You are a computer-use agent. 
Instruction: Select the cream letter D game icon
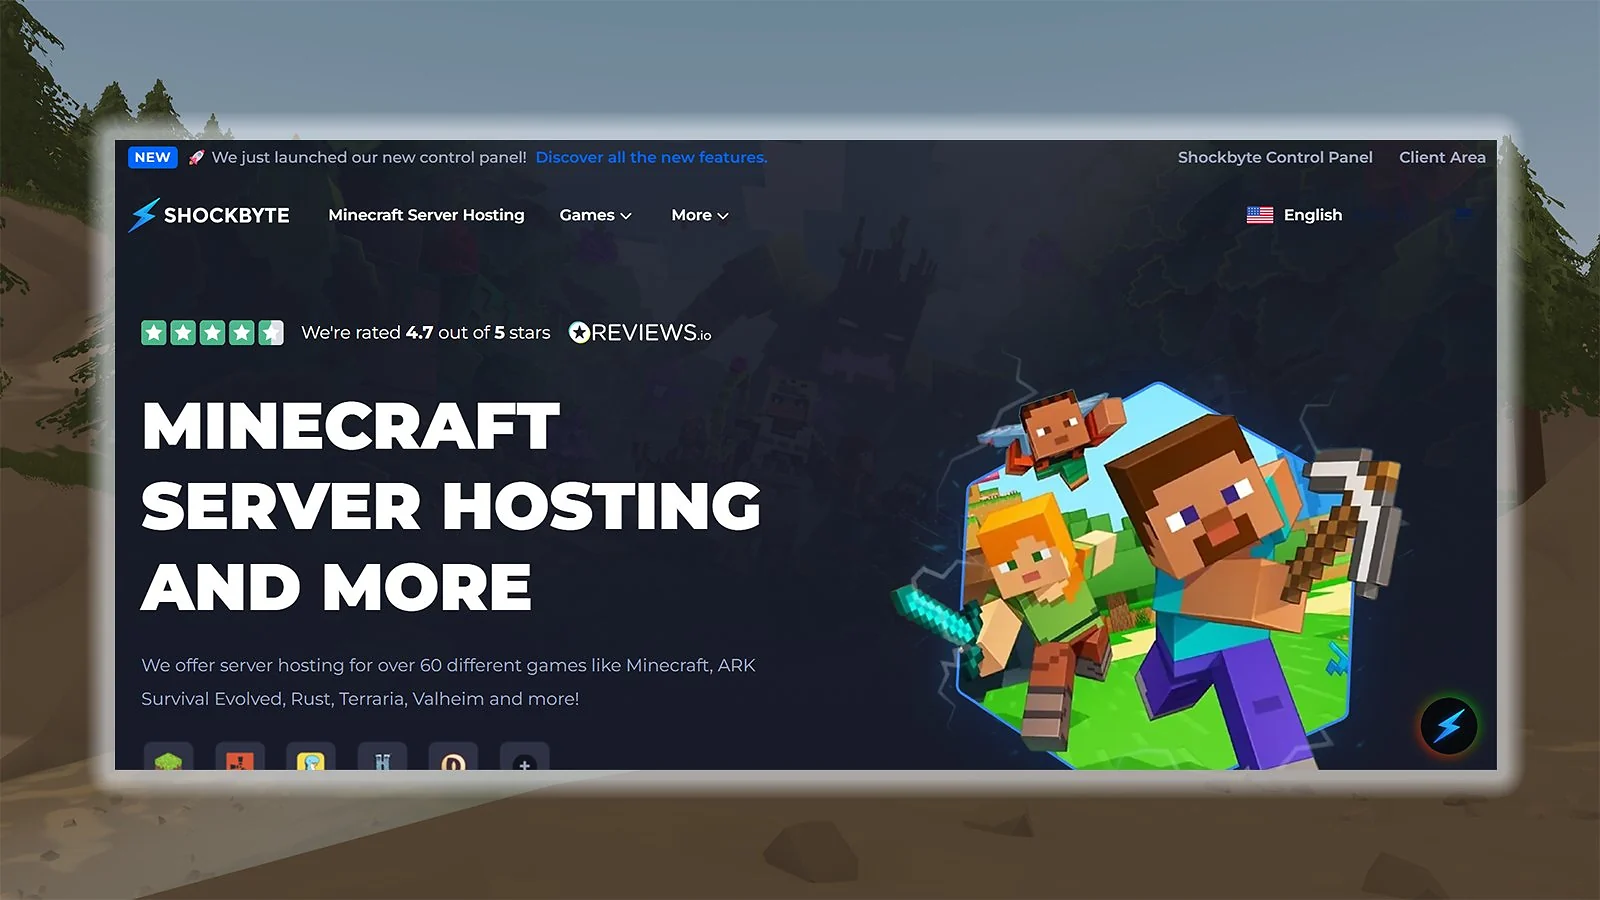[453, 757]
